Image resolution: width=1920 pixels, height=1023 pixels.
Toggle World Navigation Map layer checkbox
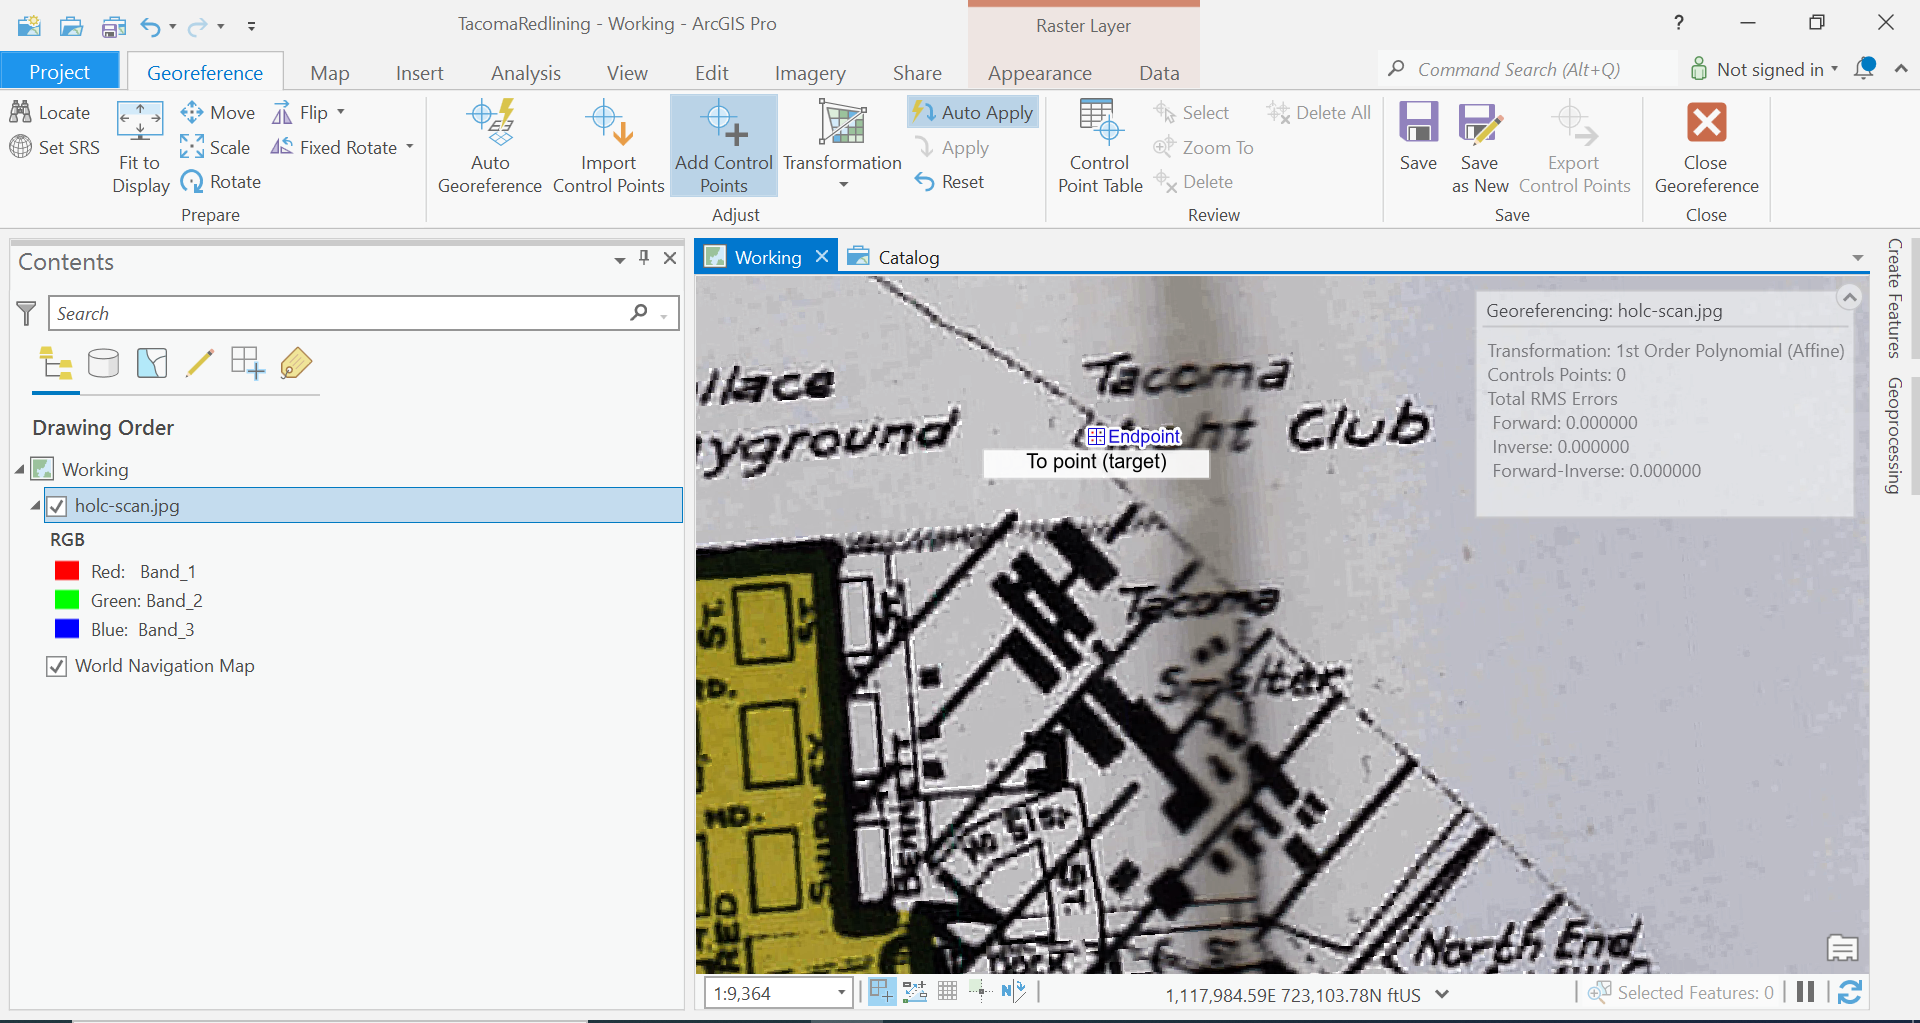pos(57,666)
